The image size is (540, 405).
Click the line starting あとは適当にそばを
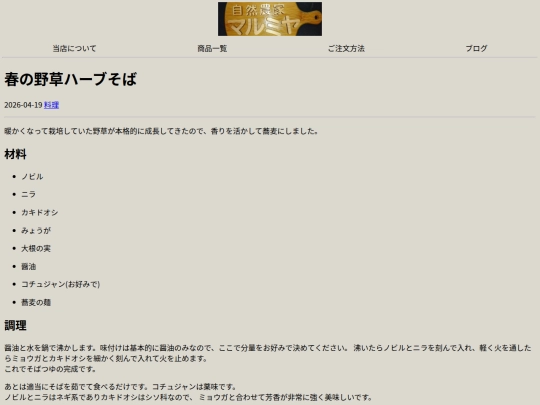120,387
